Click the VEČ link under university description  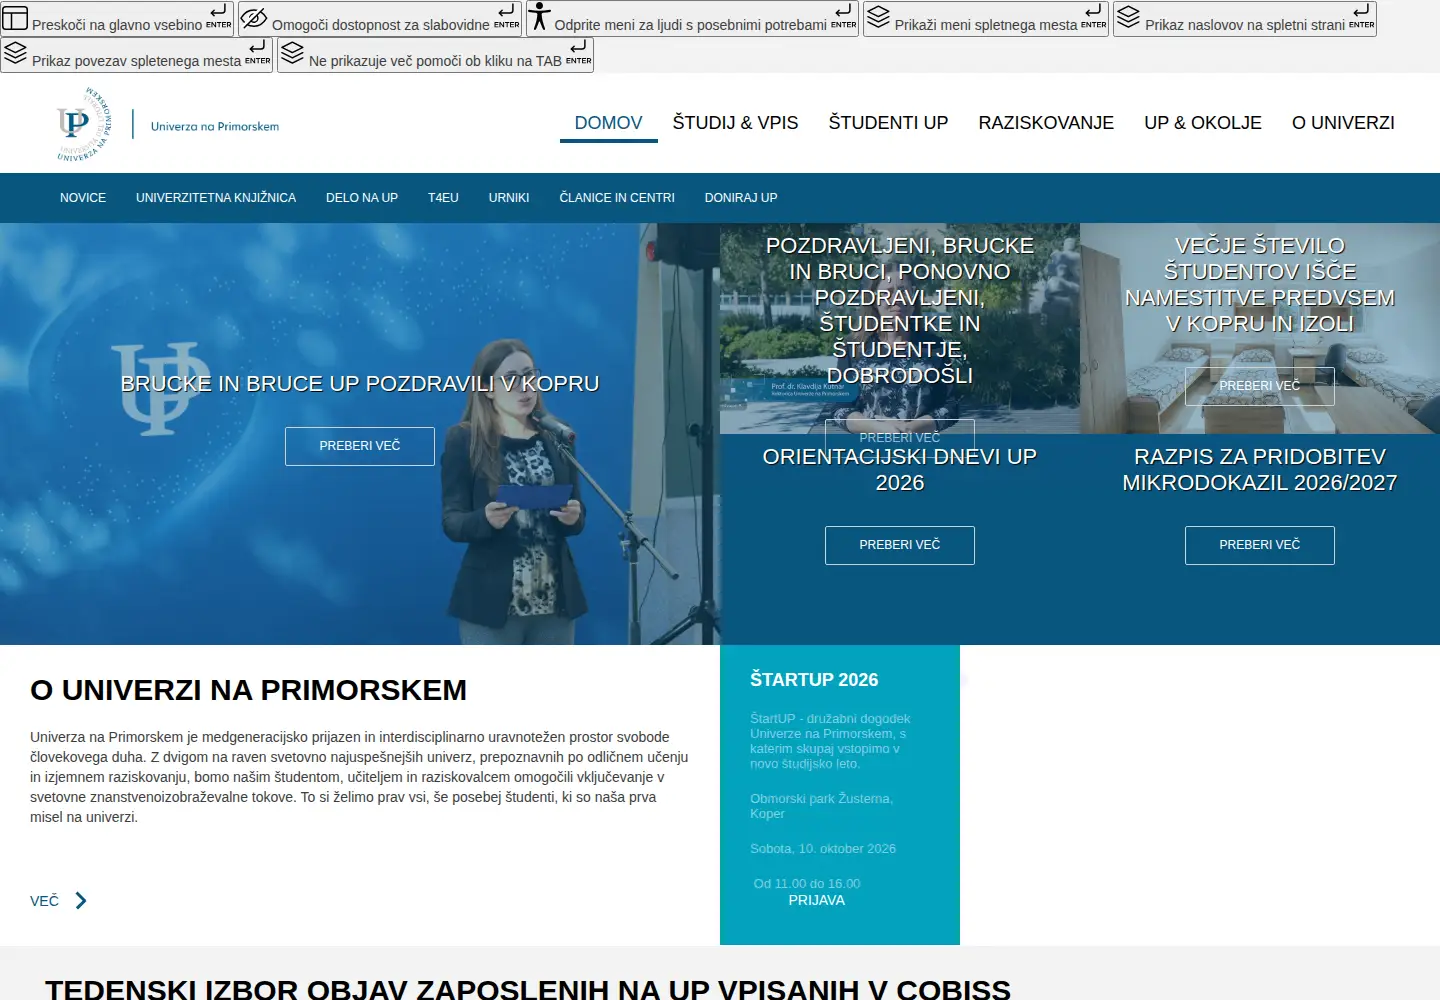[45, 901]
